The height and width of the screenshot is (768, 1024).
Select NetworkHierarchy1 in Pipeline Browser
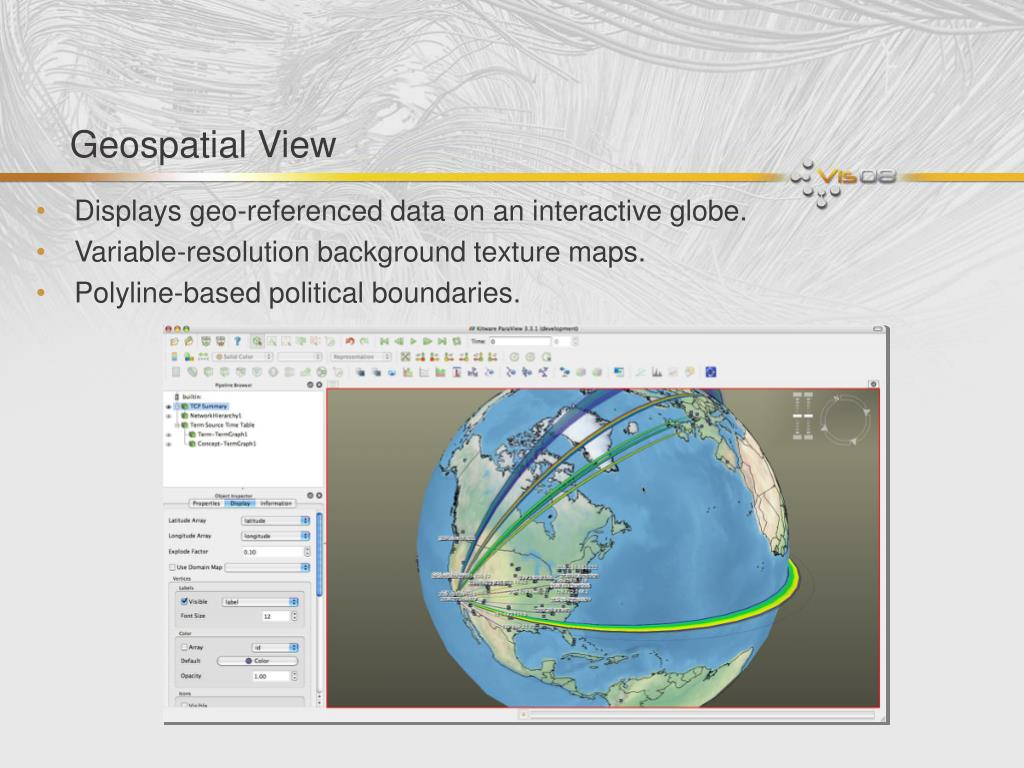click(x=216, y=416)
